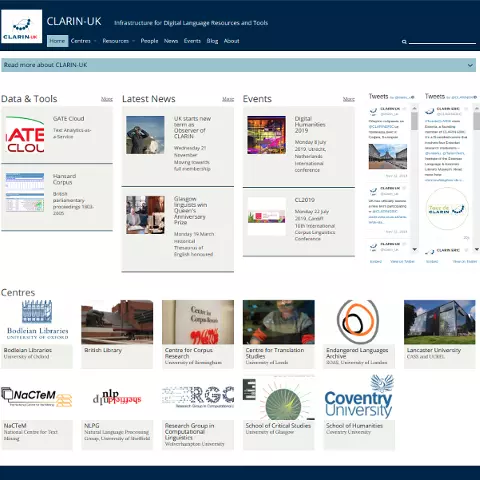Click the NaCTeM logo
Image resolution: width=480 pixels, height=480 pixels.
click(37, 397)
